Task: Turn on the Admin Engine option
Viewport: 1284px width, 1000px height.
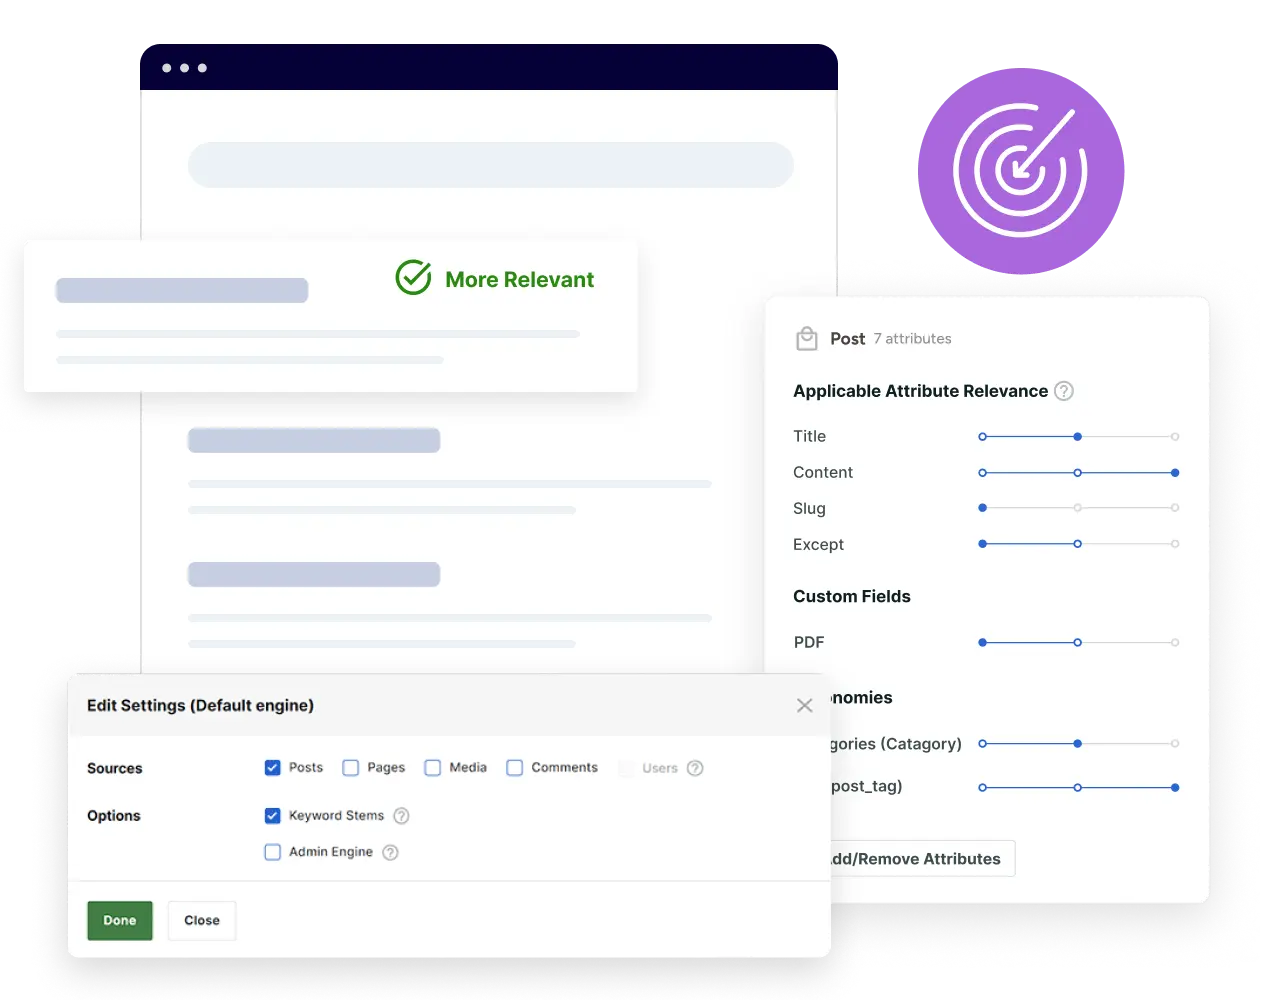Action: tap(272, 852)
